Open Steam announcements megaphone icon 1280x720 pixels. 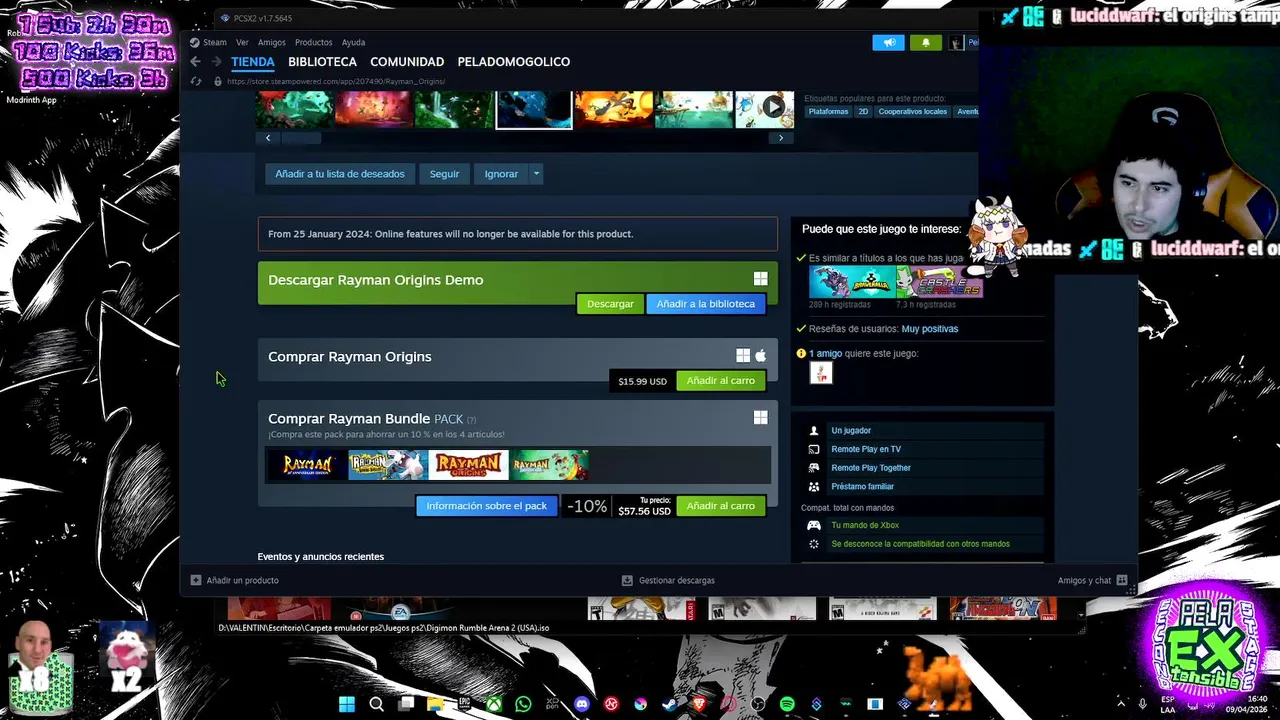click(x=888, y=42)
